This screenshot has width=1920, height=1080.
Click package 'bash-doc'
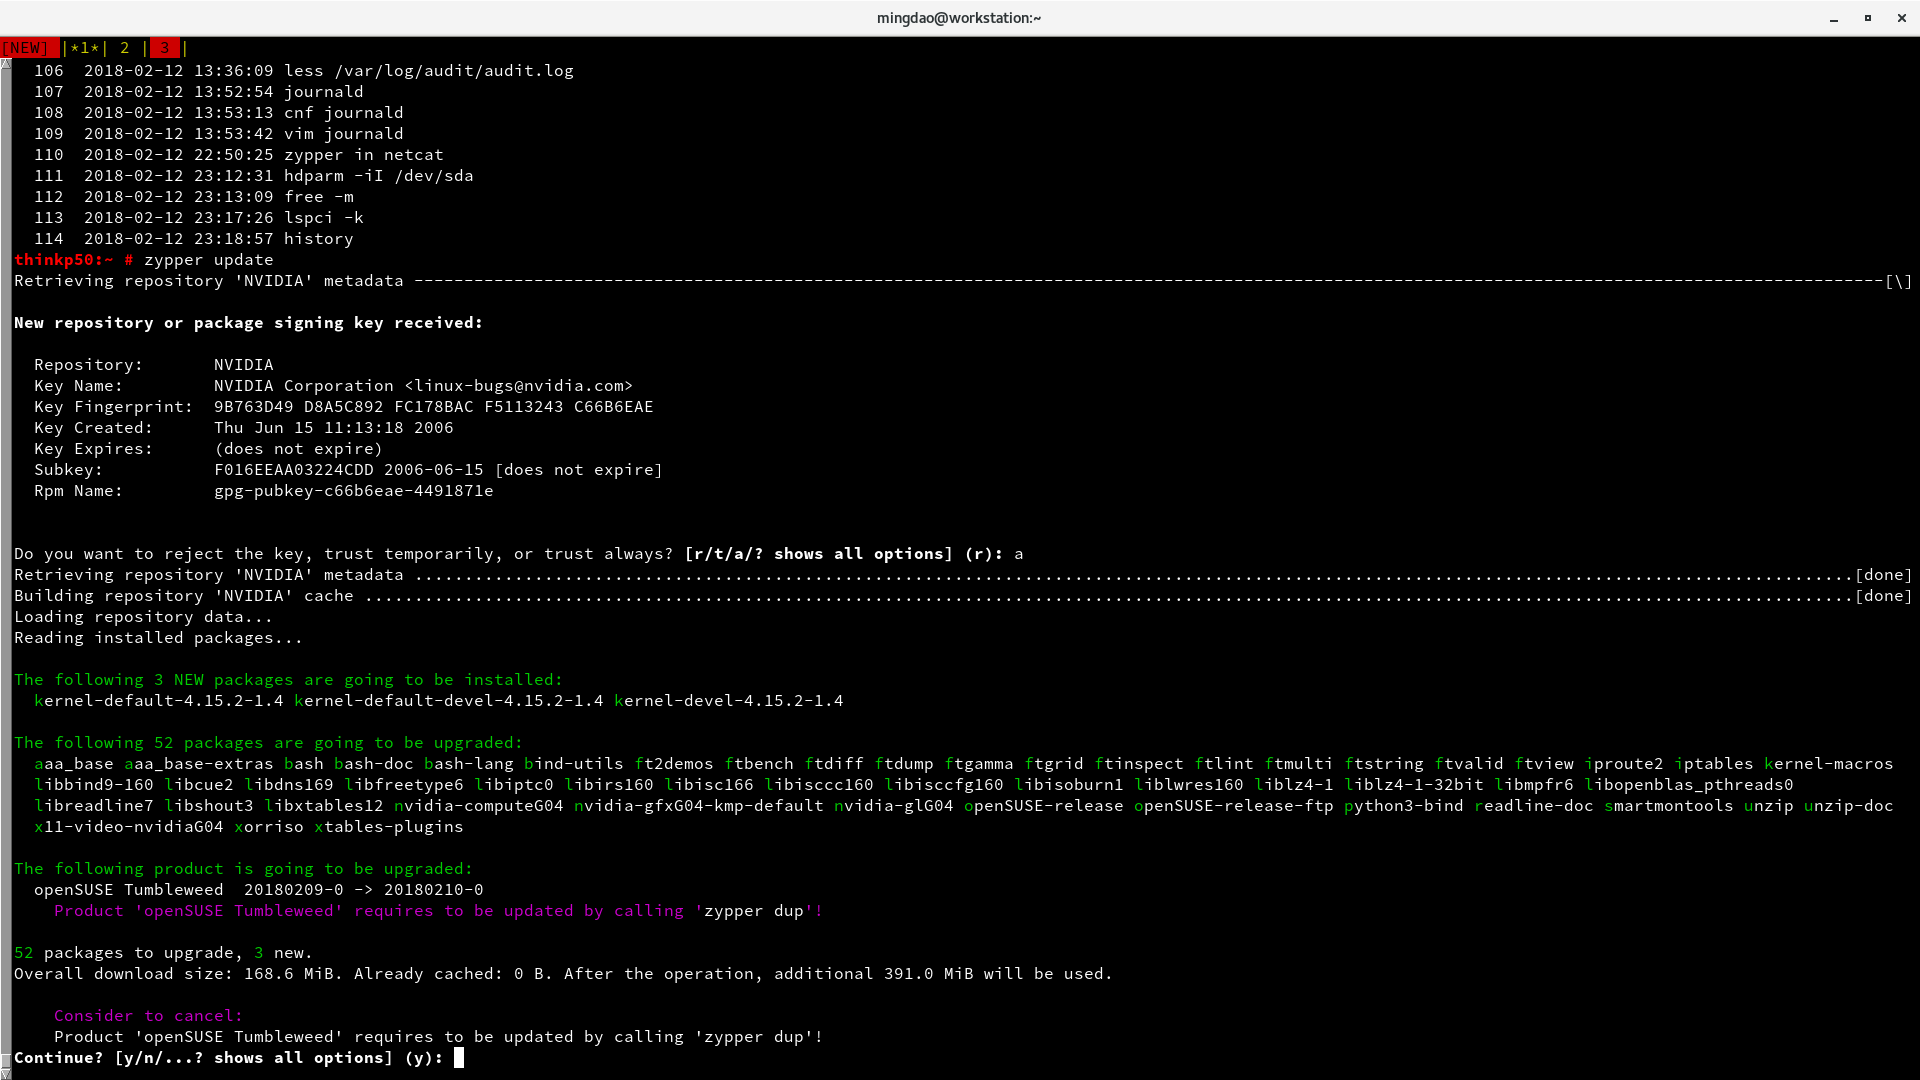374,764
